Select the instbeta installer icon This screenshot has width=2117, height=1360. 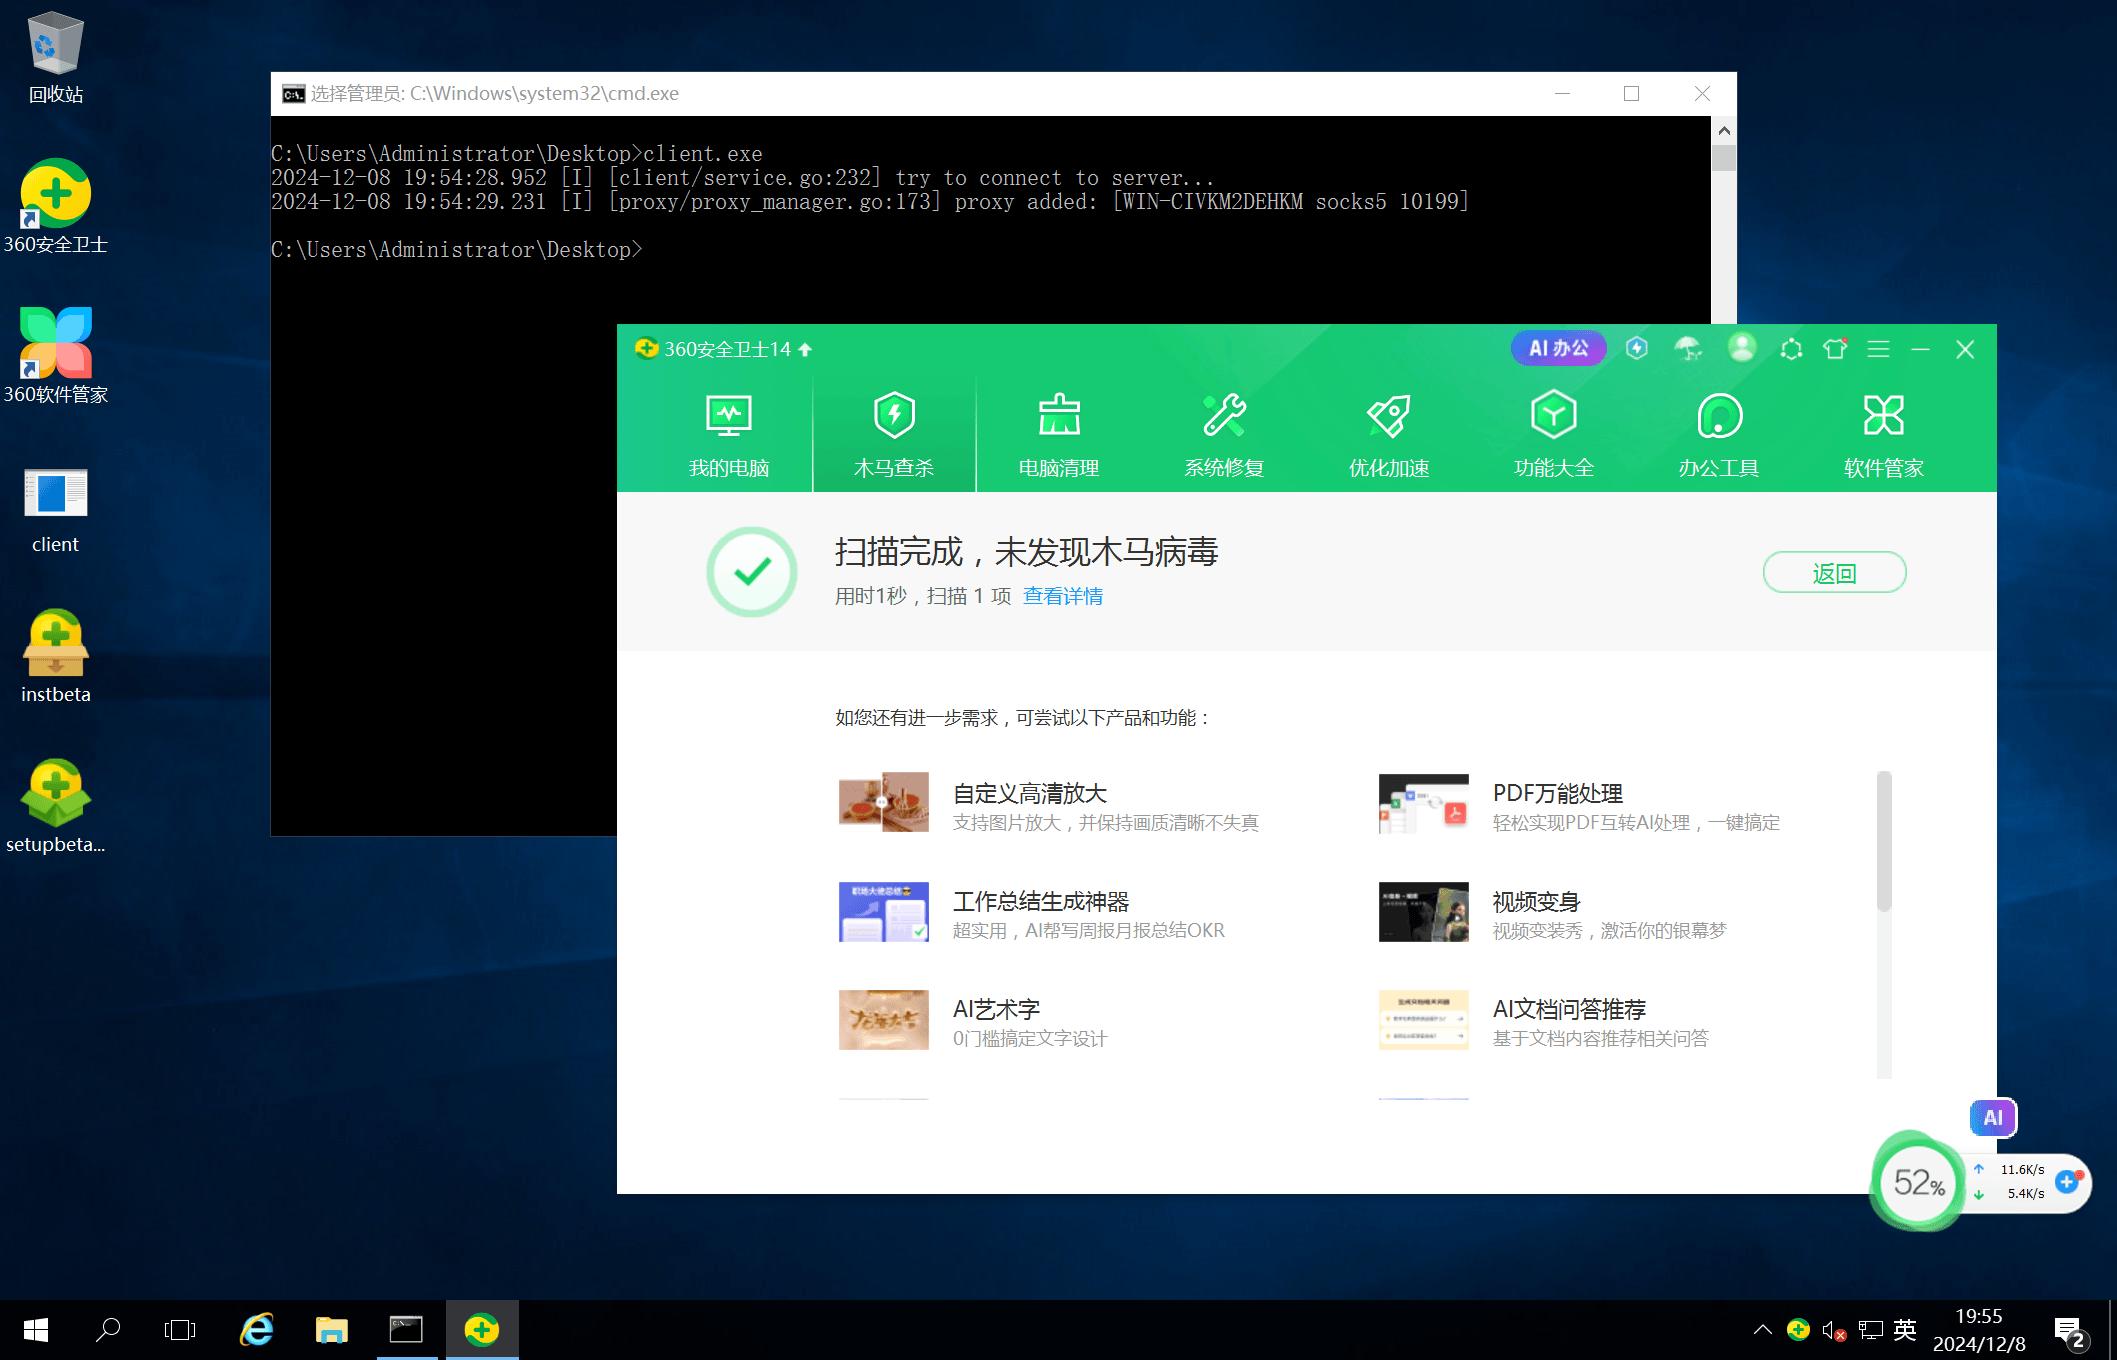pos(55,657)
